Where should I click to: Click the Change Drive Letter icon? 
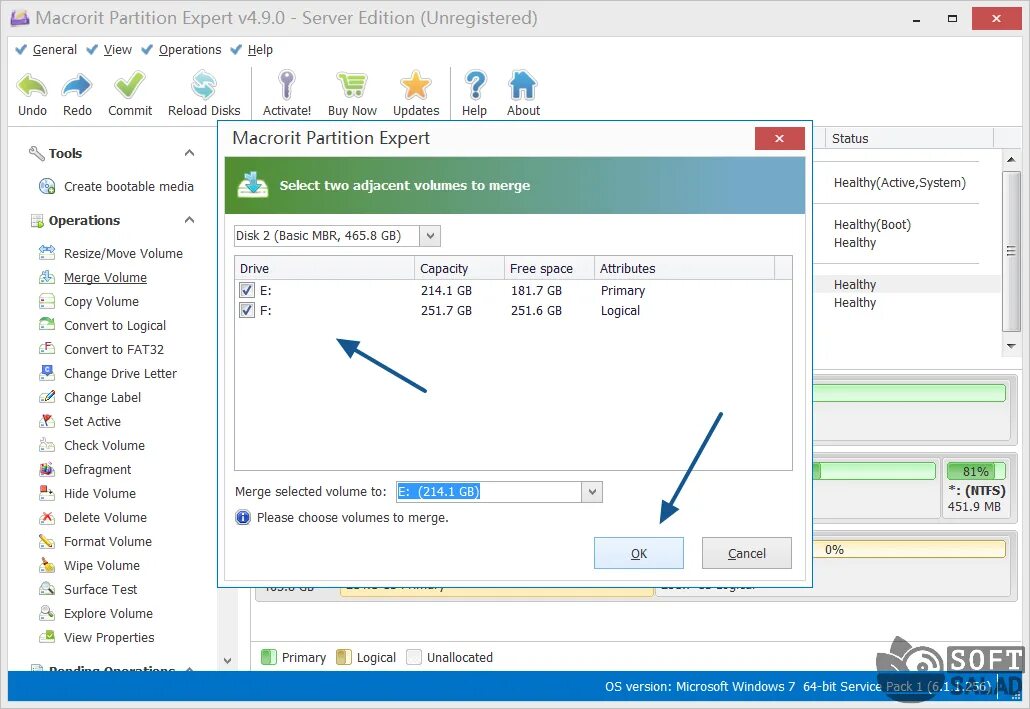[x=47, y=373]
